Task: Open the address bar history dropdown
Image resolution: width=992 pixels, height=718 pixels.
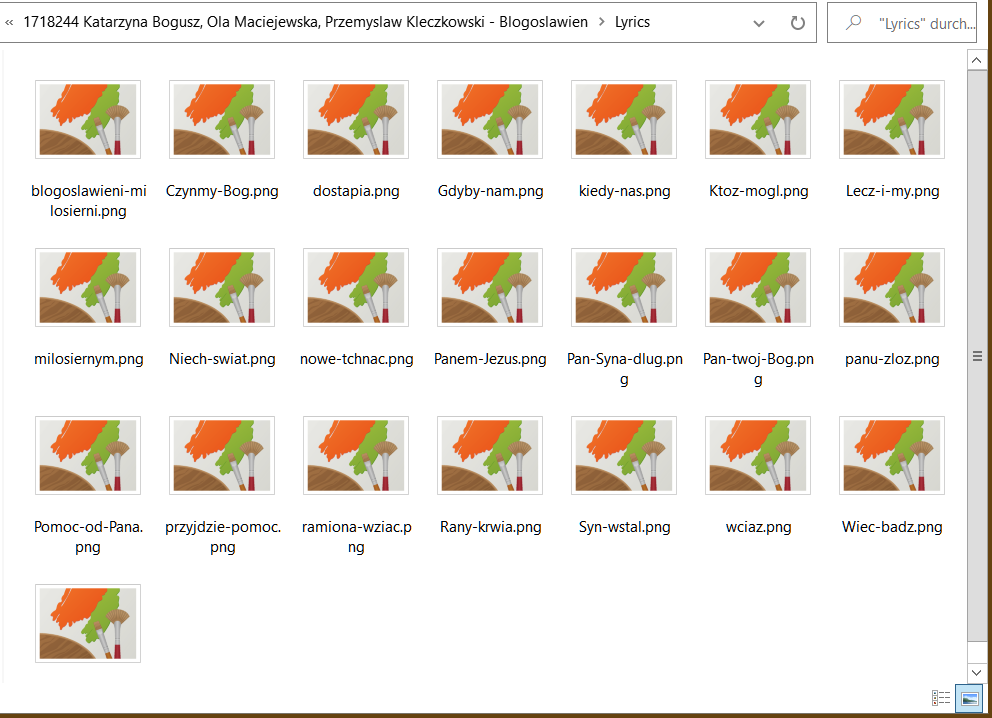Action: point(759,24)
